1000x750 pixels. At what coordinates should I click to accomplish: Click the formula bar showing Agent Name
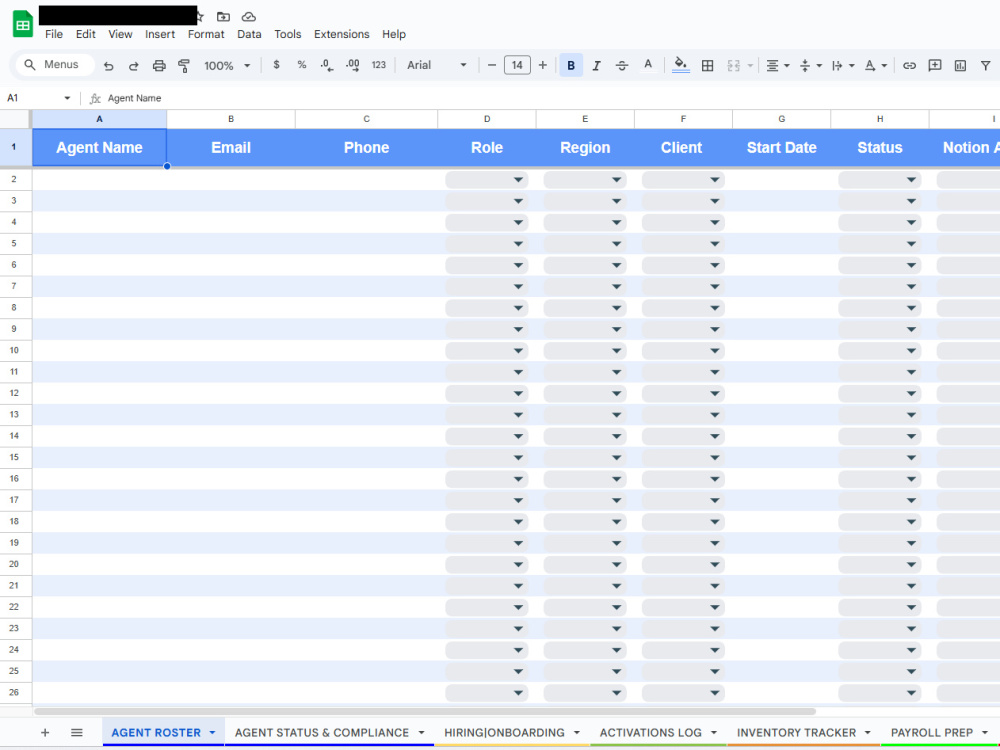point(548,98)
